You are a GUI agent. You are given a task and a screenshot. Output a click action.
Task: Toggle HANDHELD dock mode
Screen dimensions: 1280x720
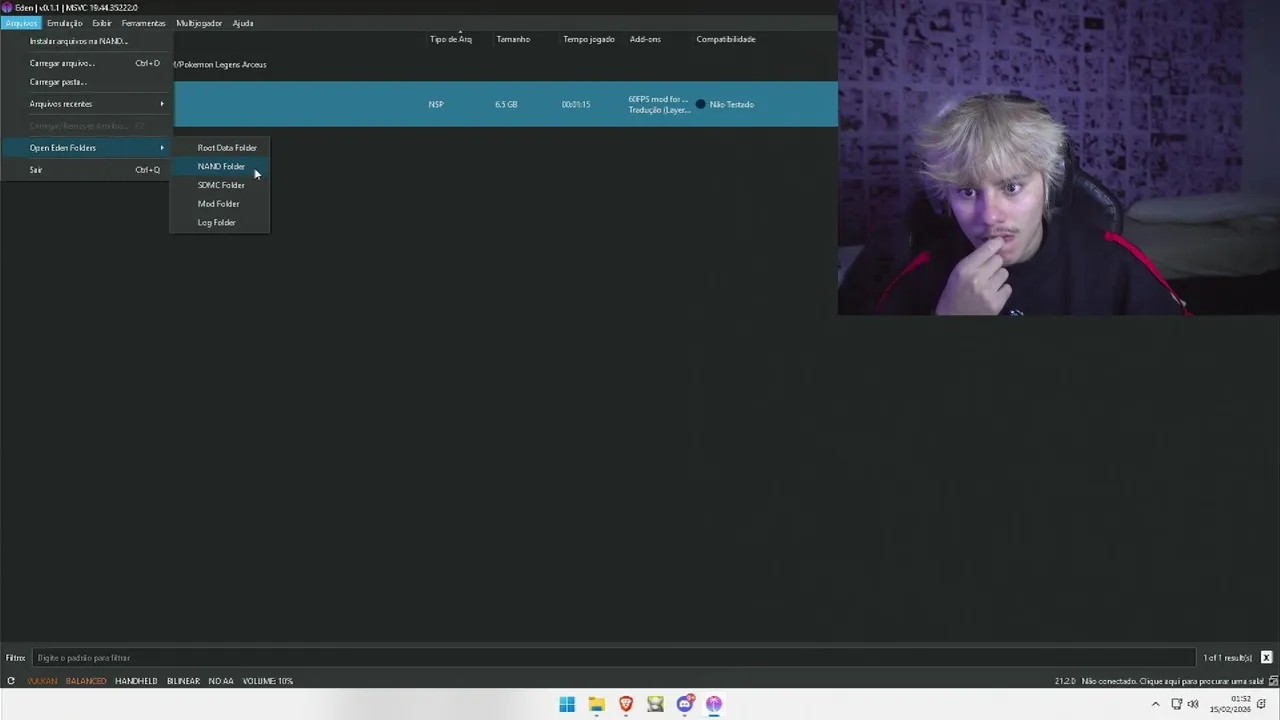(x=136, y=681)
